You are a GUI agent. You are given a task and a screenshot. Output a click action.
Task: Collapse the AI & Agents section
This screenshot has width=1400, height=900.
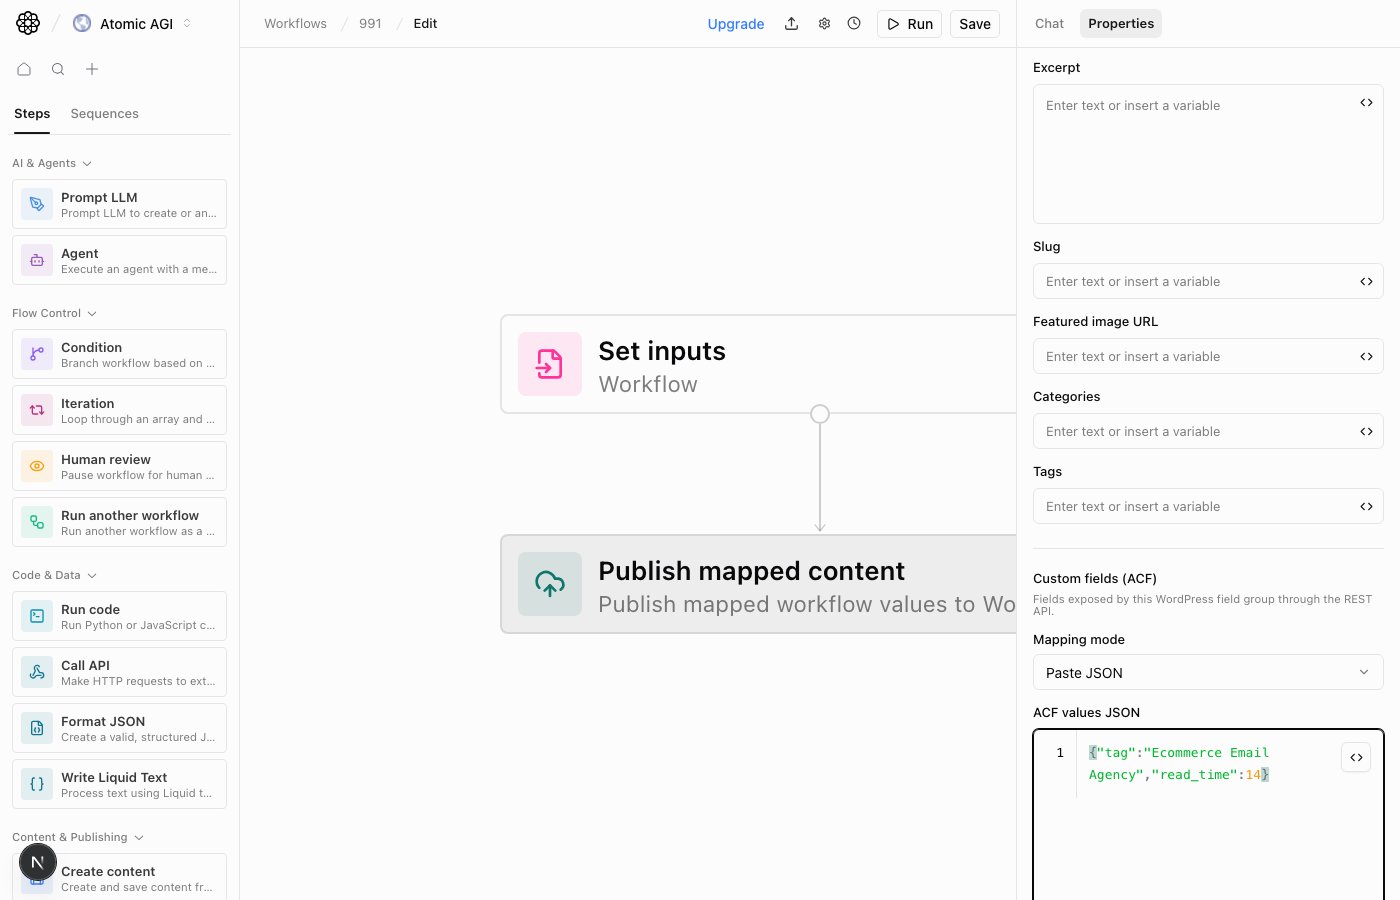pyautogui.click(x=52, y=163)
